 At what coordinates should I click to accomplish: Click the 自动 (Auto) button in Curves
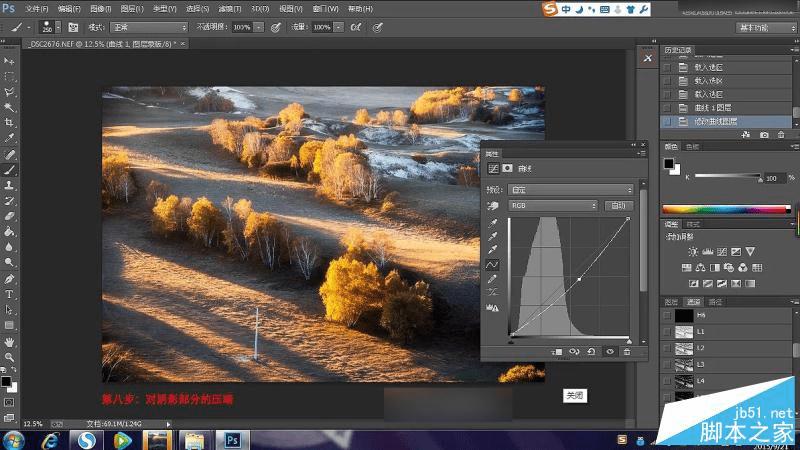click(x=617, y=205)
